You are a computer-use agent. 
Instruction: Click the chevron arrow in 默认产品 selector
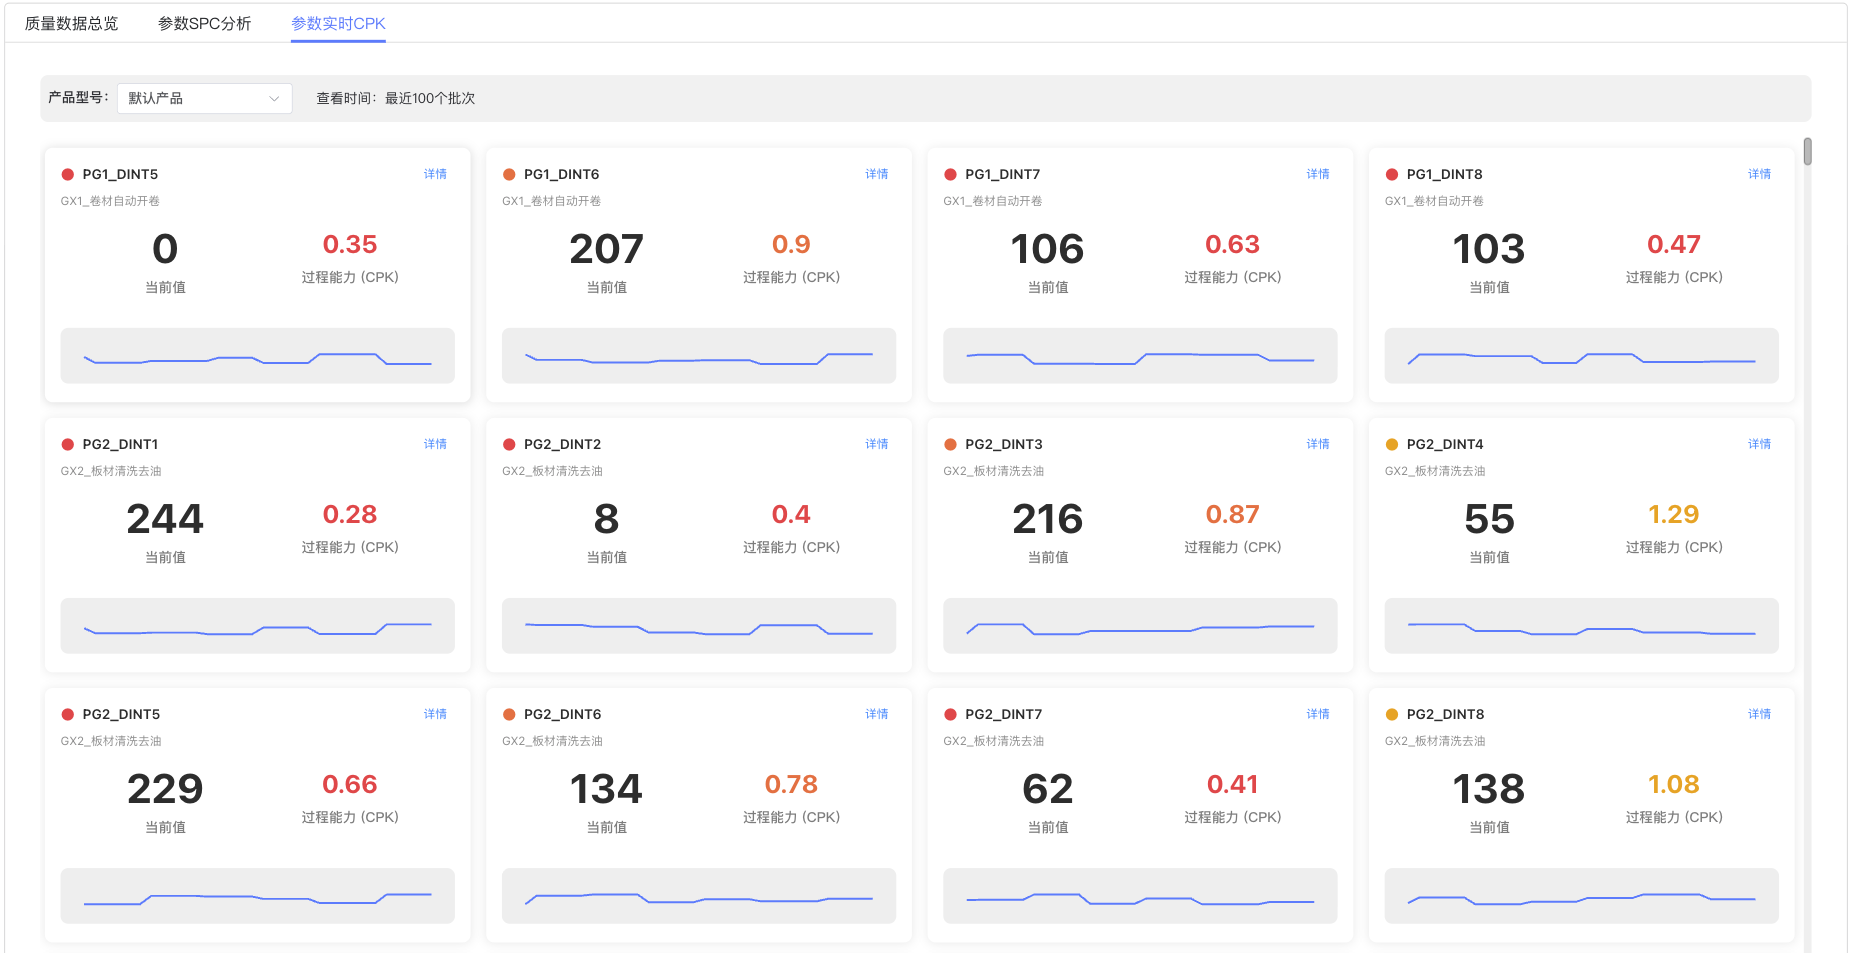pyautogui.click(x=274, y=98)
